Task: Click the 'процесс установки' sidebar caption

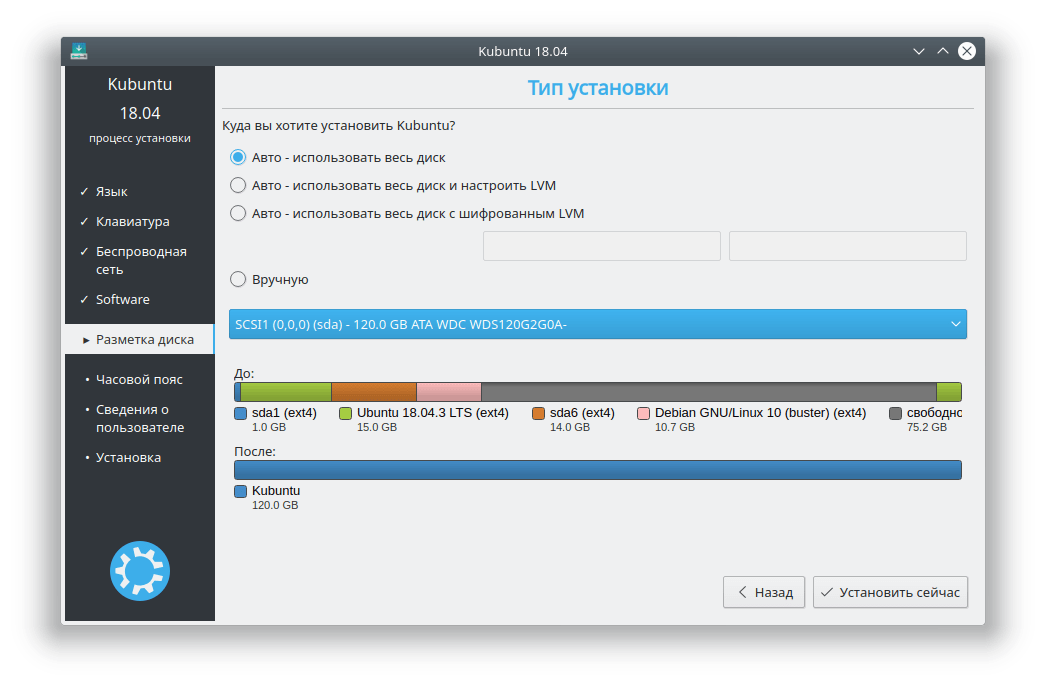Action: tap(140, 138)
